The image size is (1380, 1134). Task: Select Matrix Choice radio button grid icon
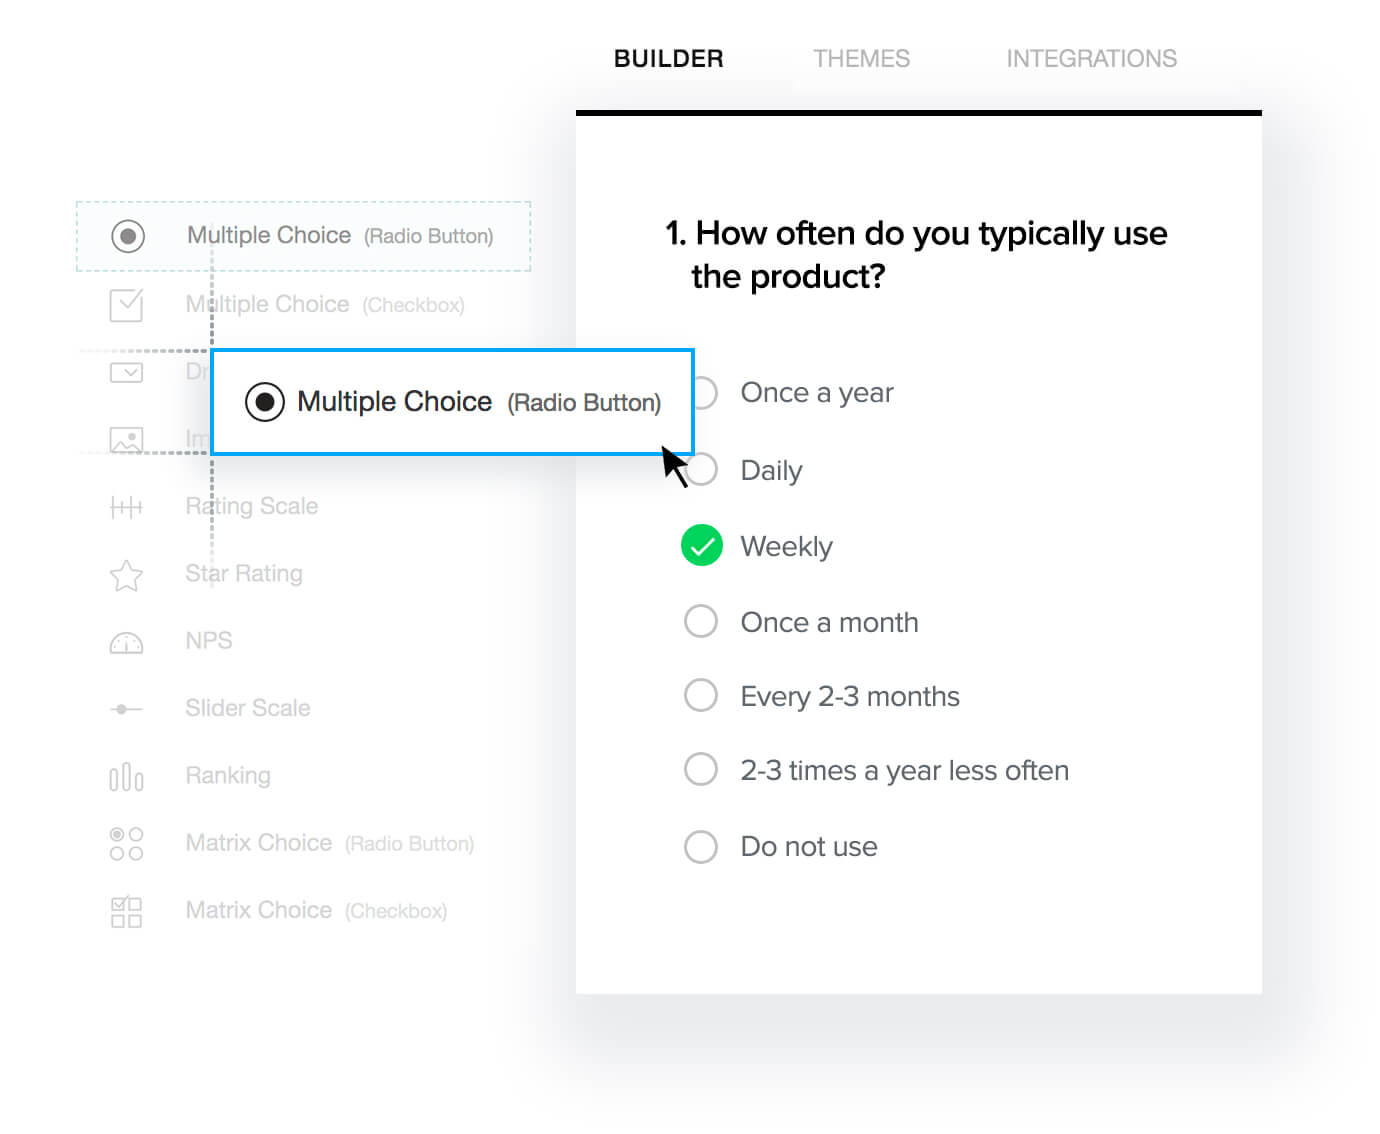[126, 844]
